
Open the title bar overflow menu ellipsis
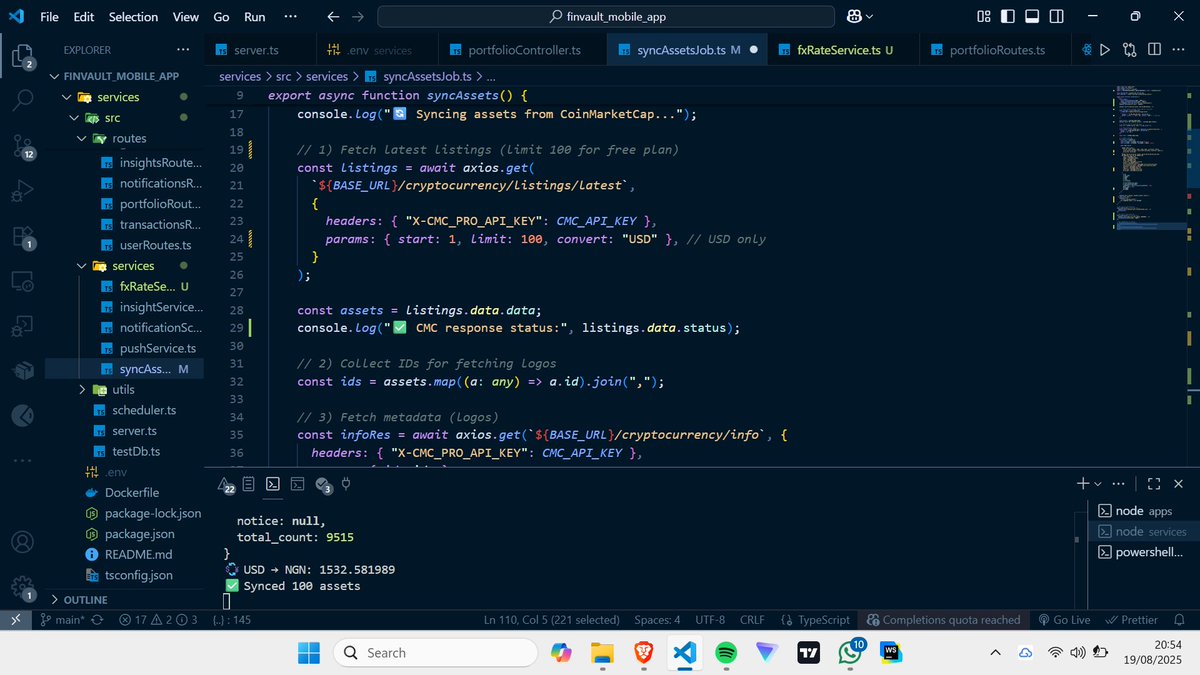pos(290,16)
